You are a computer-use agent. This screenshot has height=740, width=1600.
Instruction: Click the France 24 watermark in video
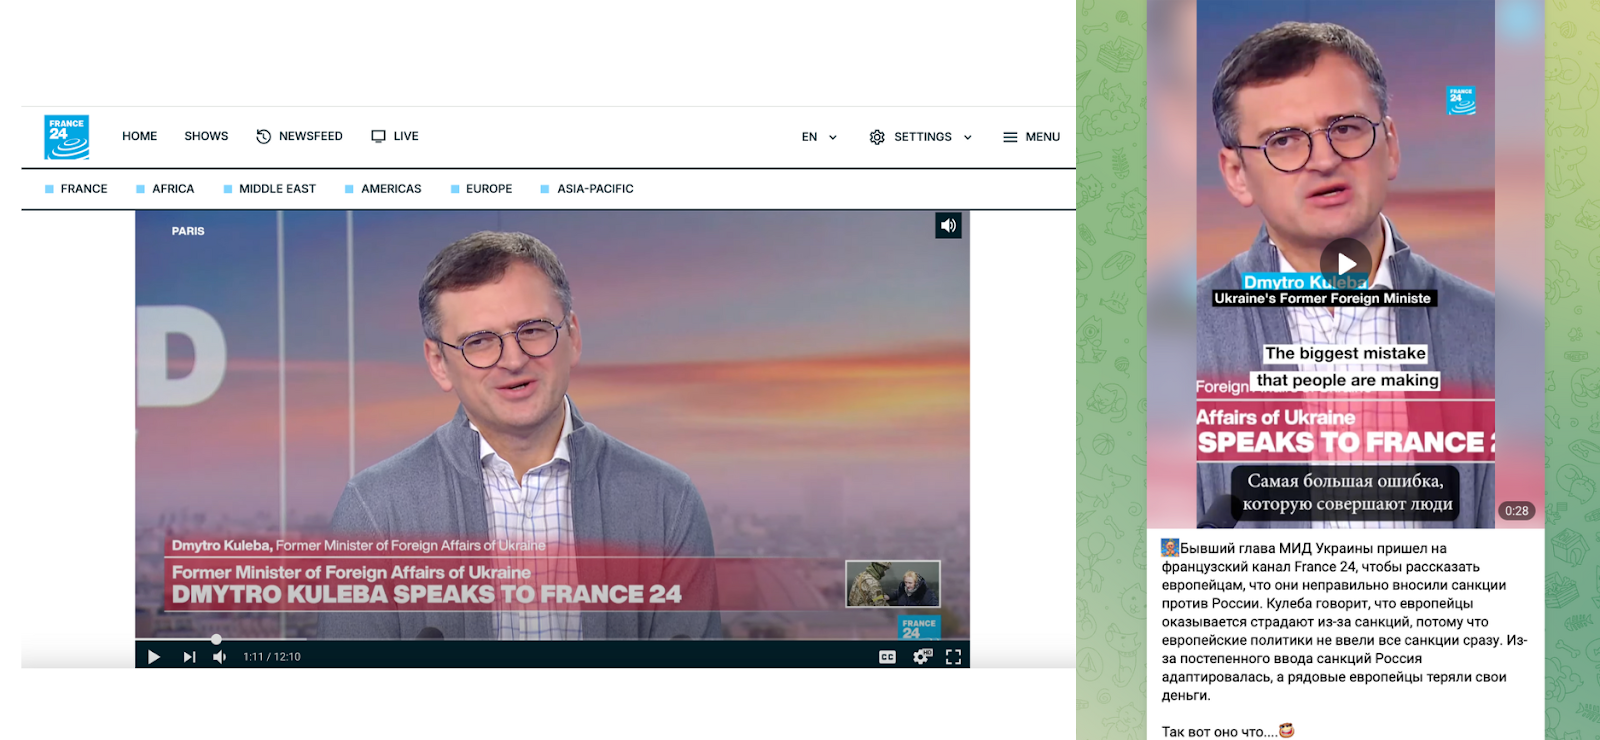point(919,628)
